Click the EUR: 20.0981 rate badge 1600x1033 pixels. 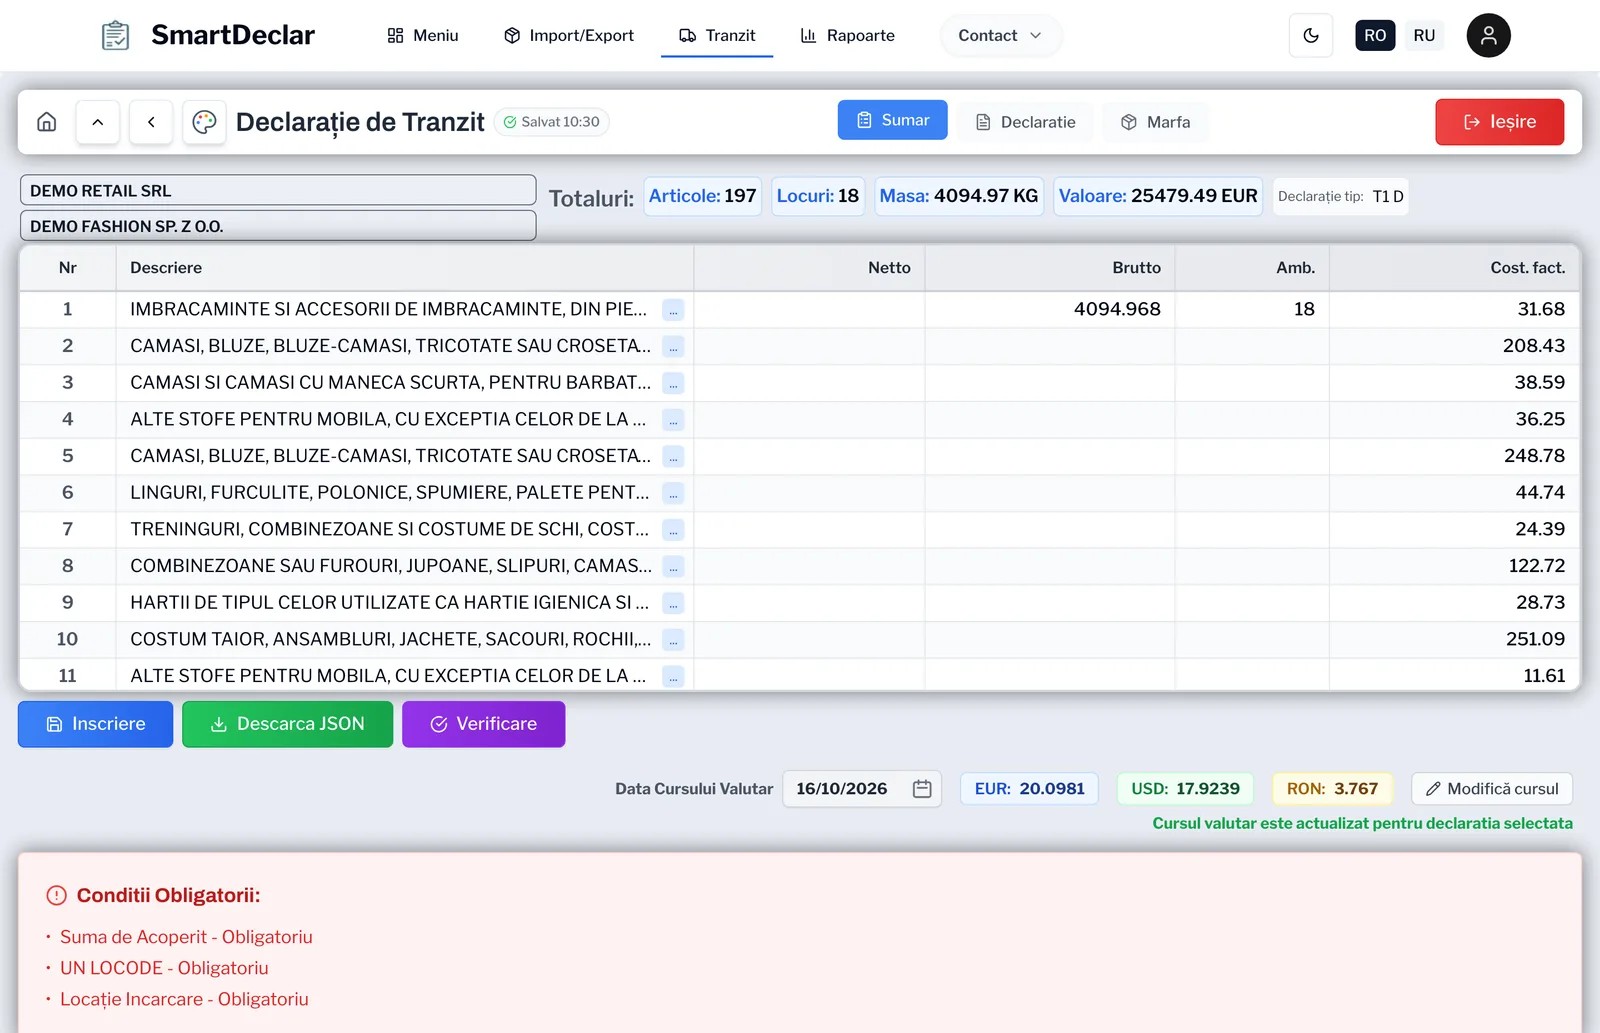point(1029,789)
